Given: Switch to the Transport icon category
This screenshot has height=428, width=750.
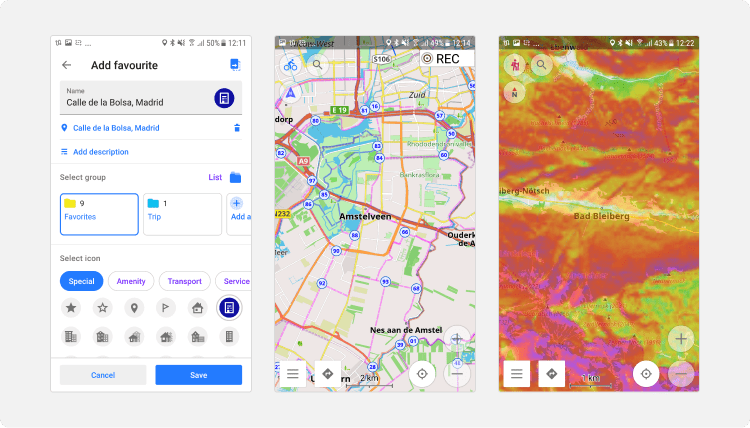Looking at the screenshot, I should pos(184,281).
